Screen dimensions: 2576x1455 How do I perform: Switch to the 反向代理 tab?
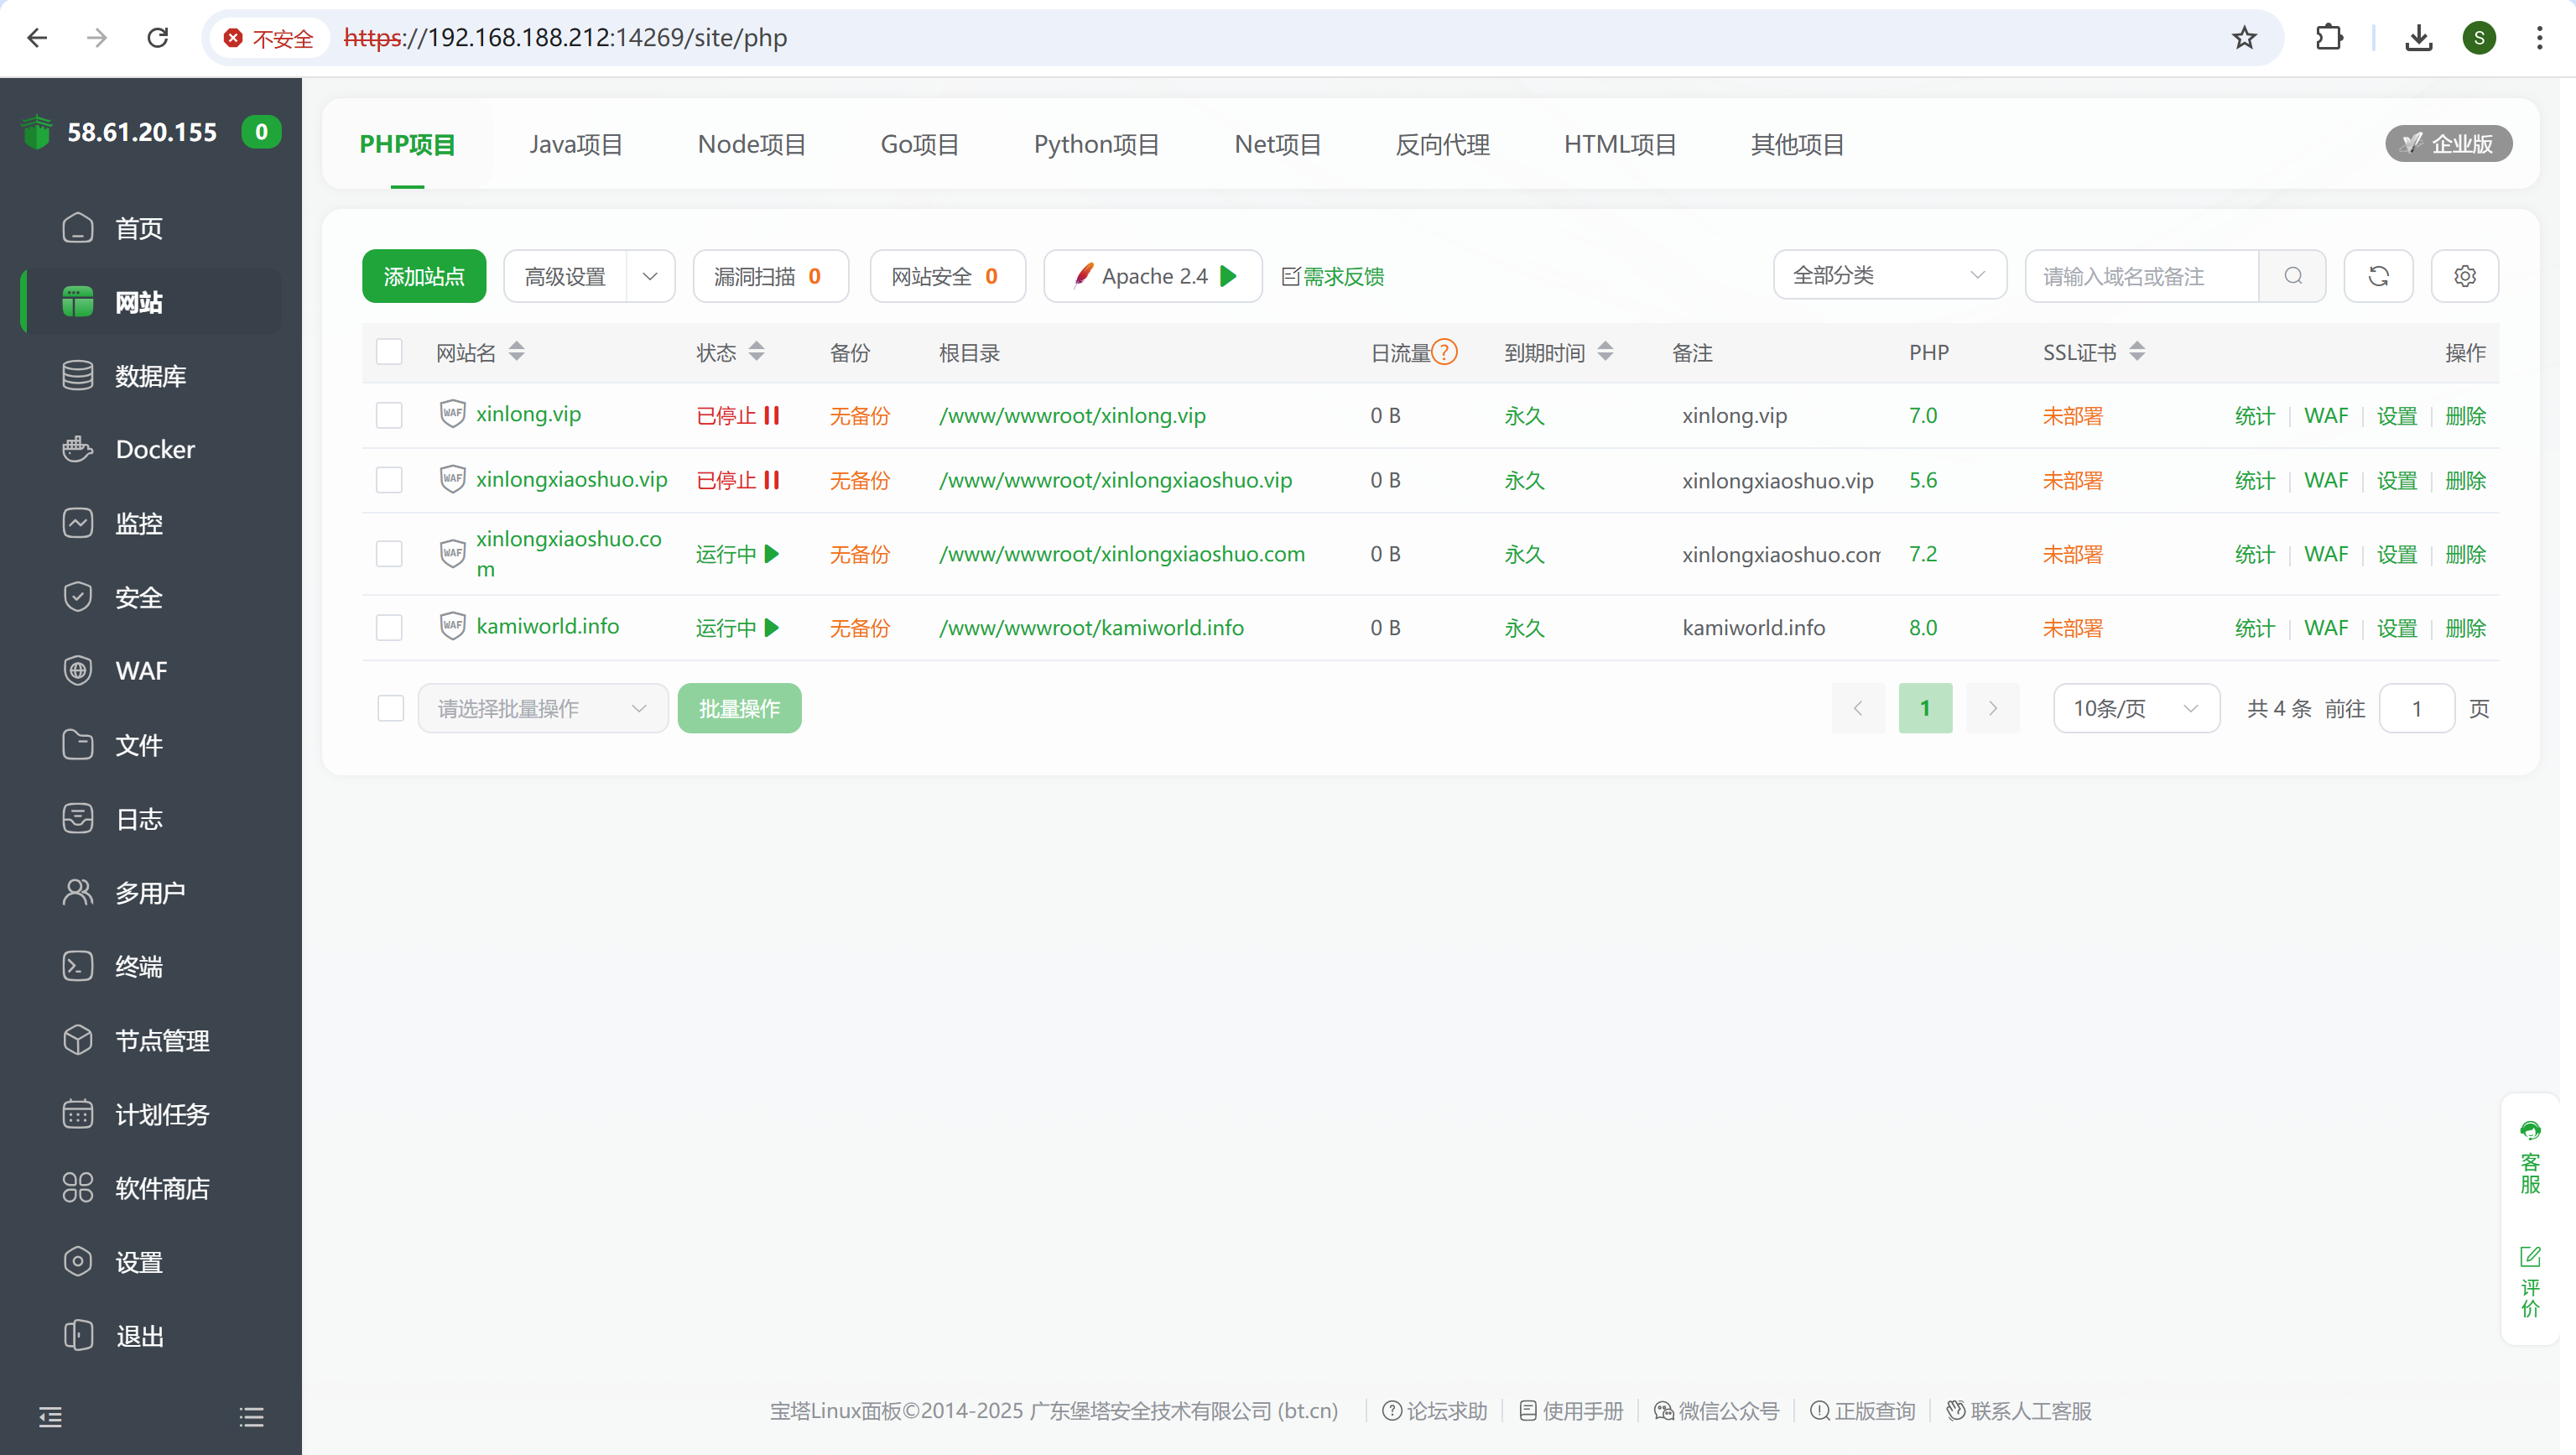click(1442, 144)
